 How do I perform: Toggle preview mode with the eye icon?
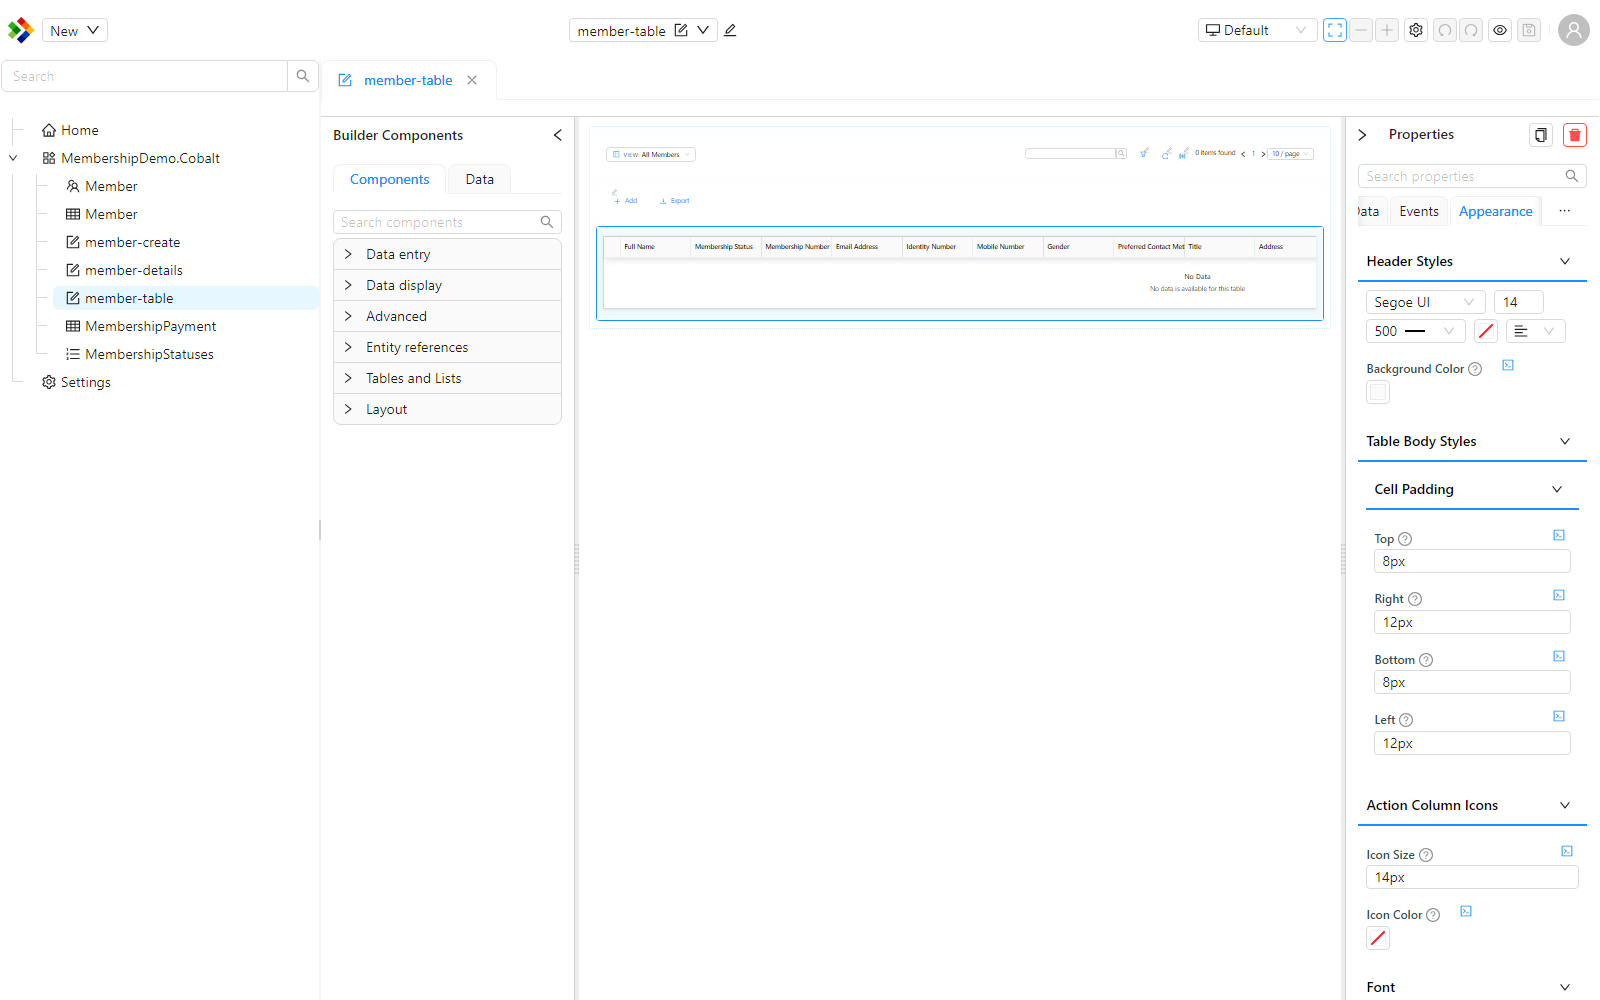pyautogui.click(x=1500, y=30)
